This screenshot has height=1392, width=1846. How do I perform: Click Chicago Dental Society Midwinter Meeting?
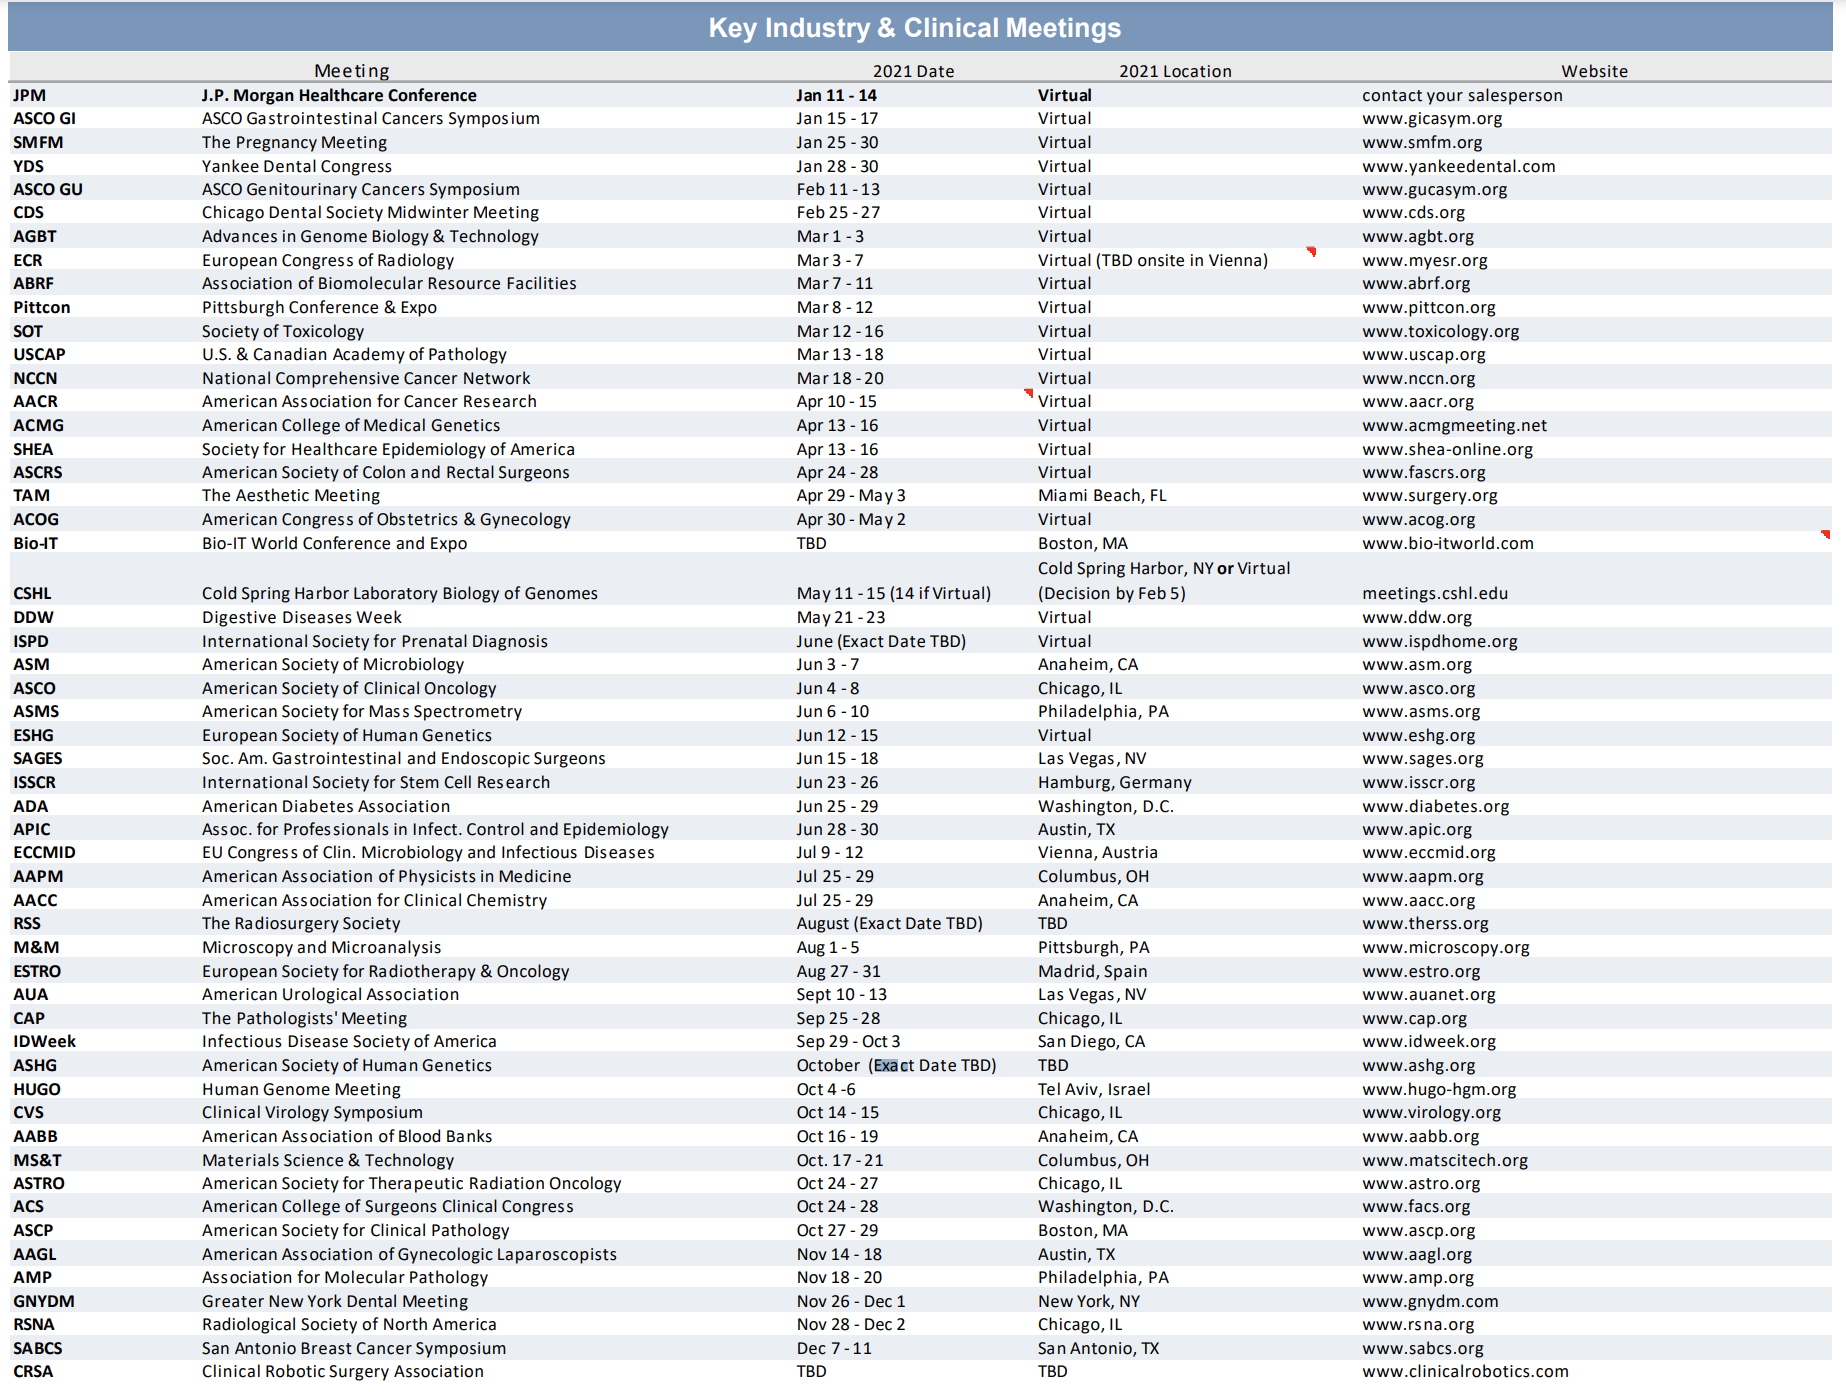370,213
